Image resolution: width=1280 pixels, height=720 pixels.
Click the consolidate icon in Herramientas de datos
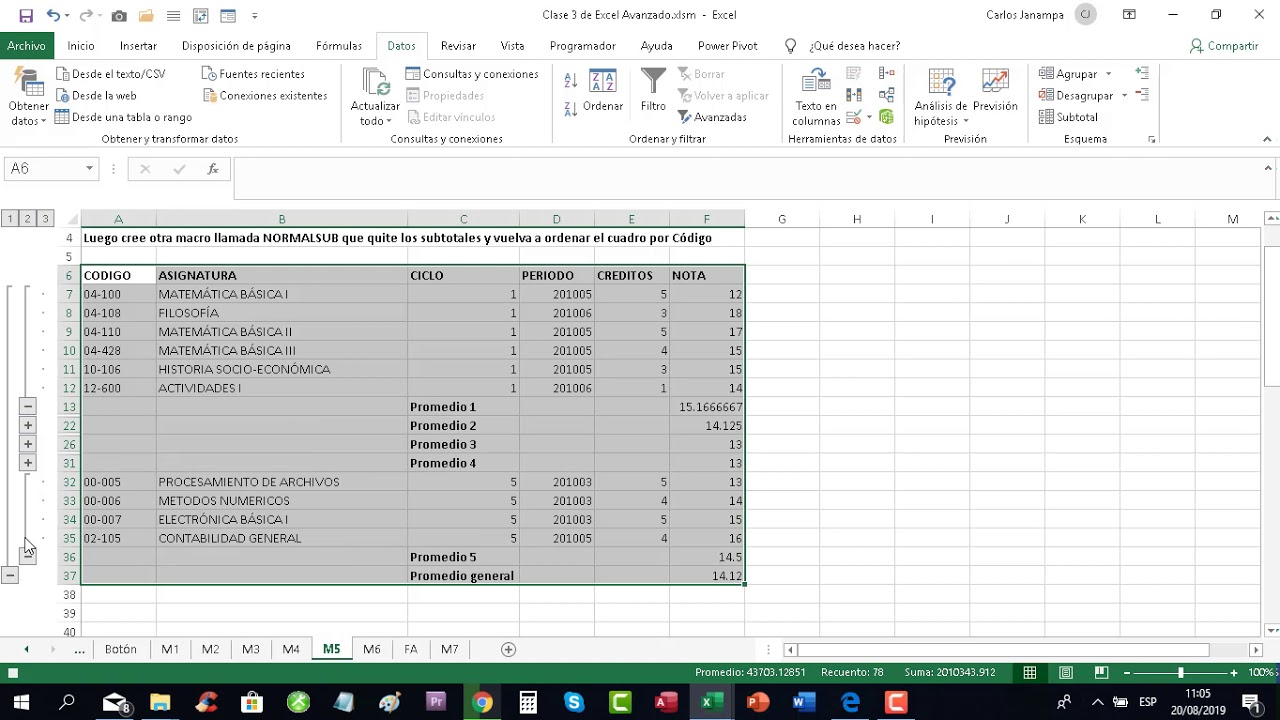point(887,73)
